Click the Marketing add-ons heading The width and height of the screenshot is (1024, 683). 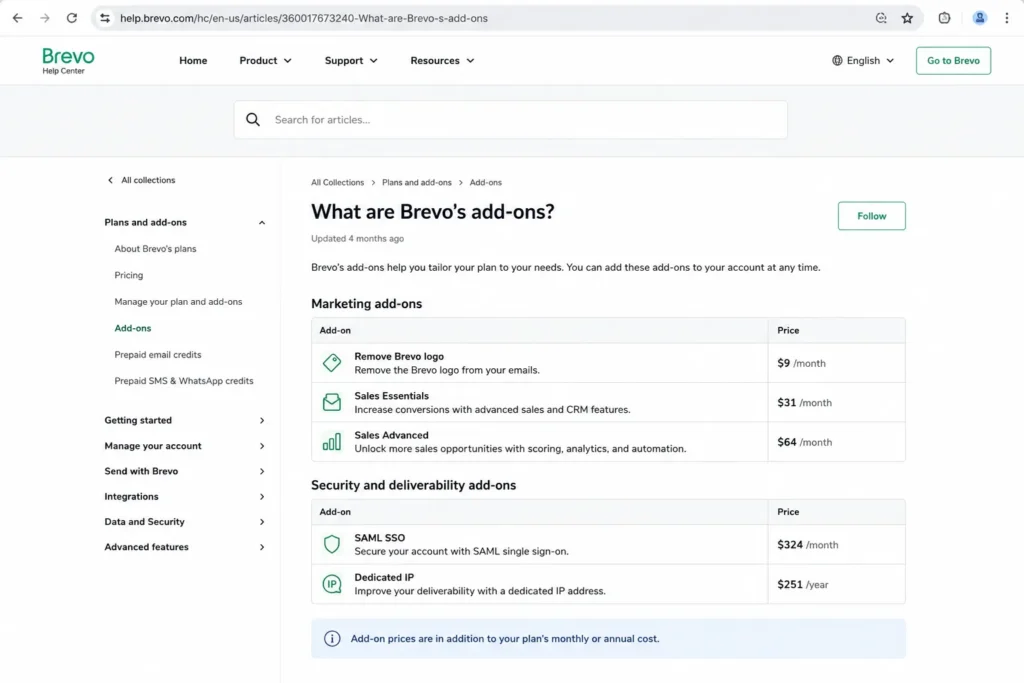[366, 304]
